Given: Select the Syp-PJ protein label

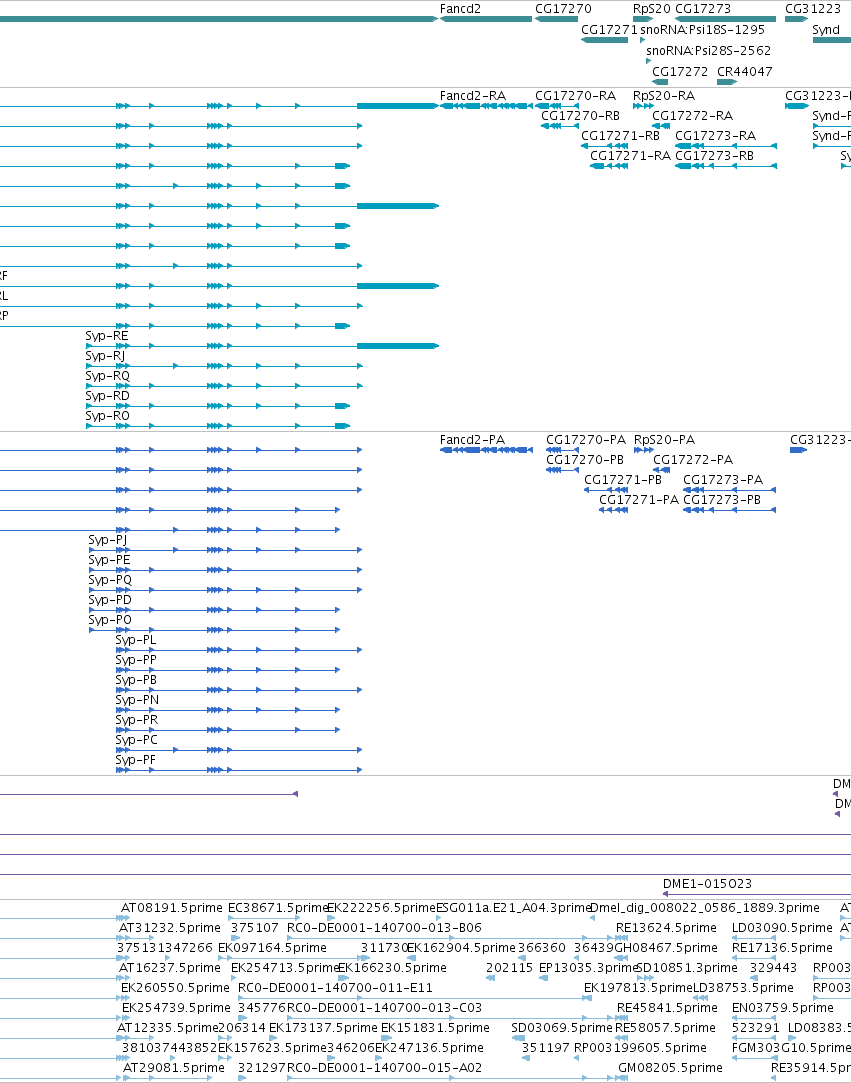Looking at the screenshot, I should pos(108,541).
